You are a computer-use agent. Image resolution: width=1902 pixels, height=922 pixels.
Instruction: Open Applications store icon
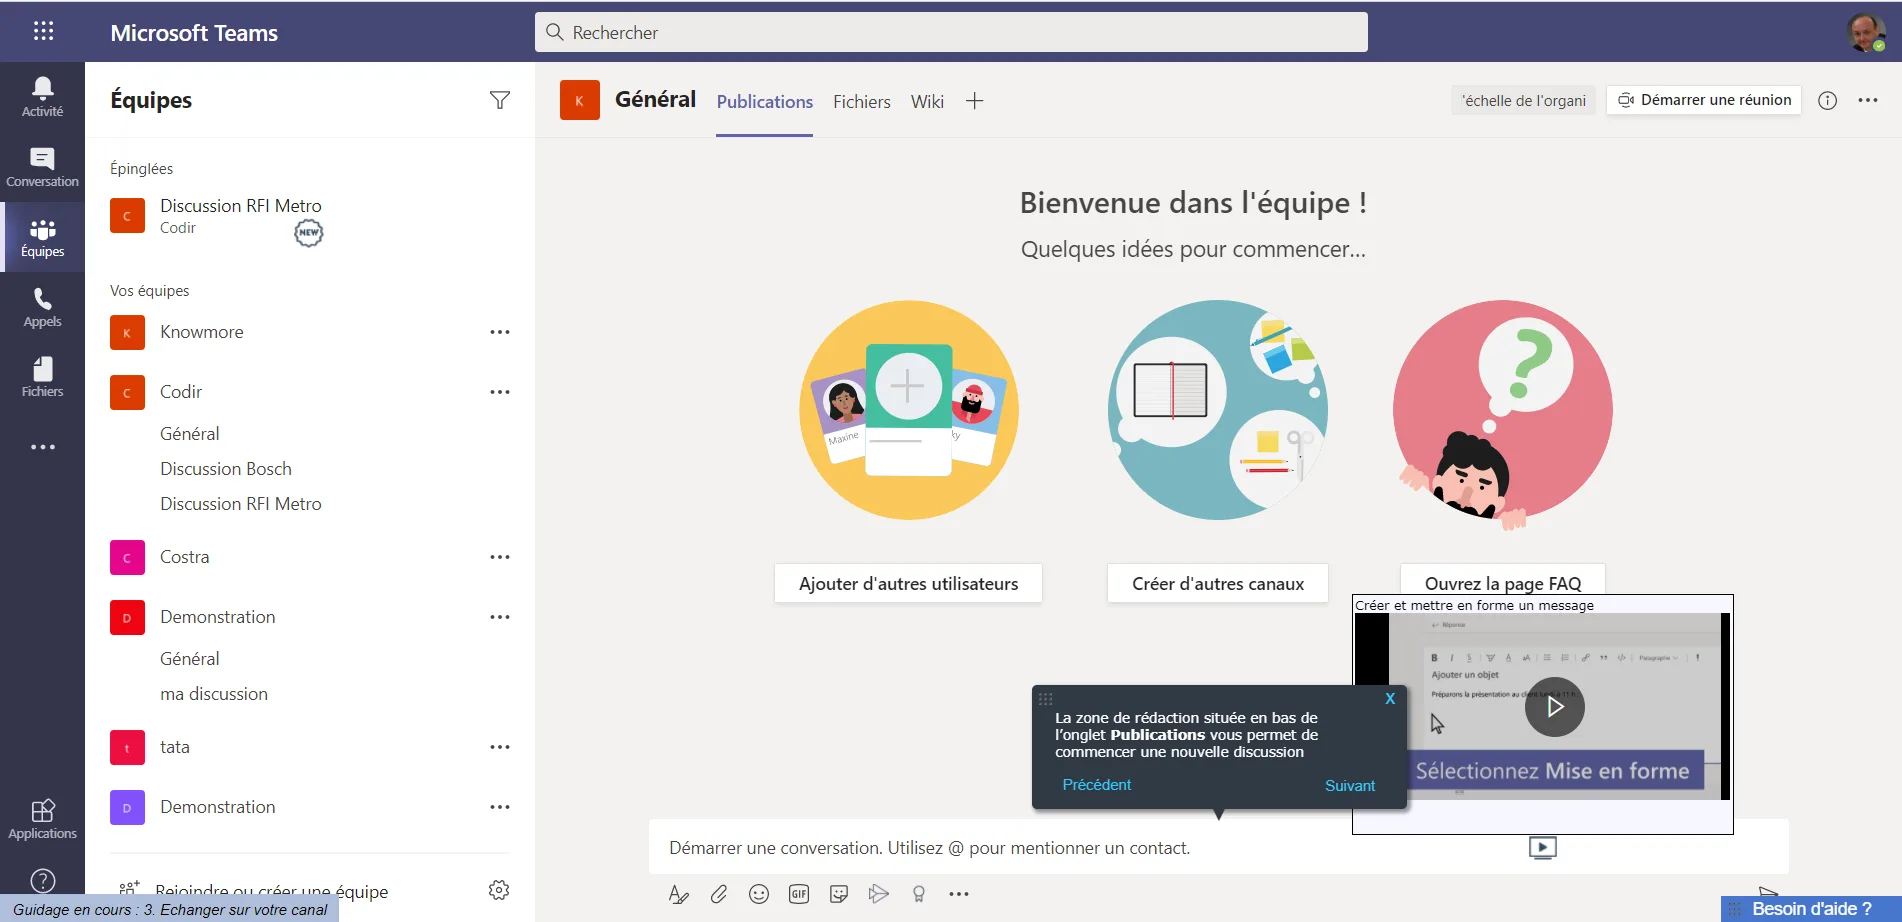(42, 819)
